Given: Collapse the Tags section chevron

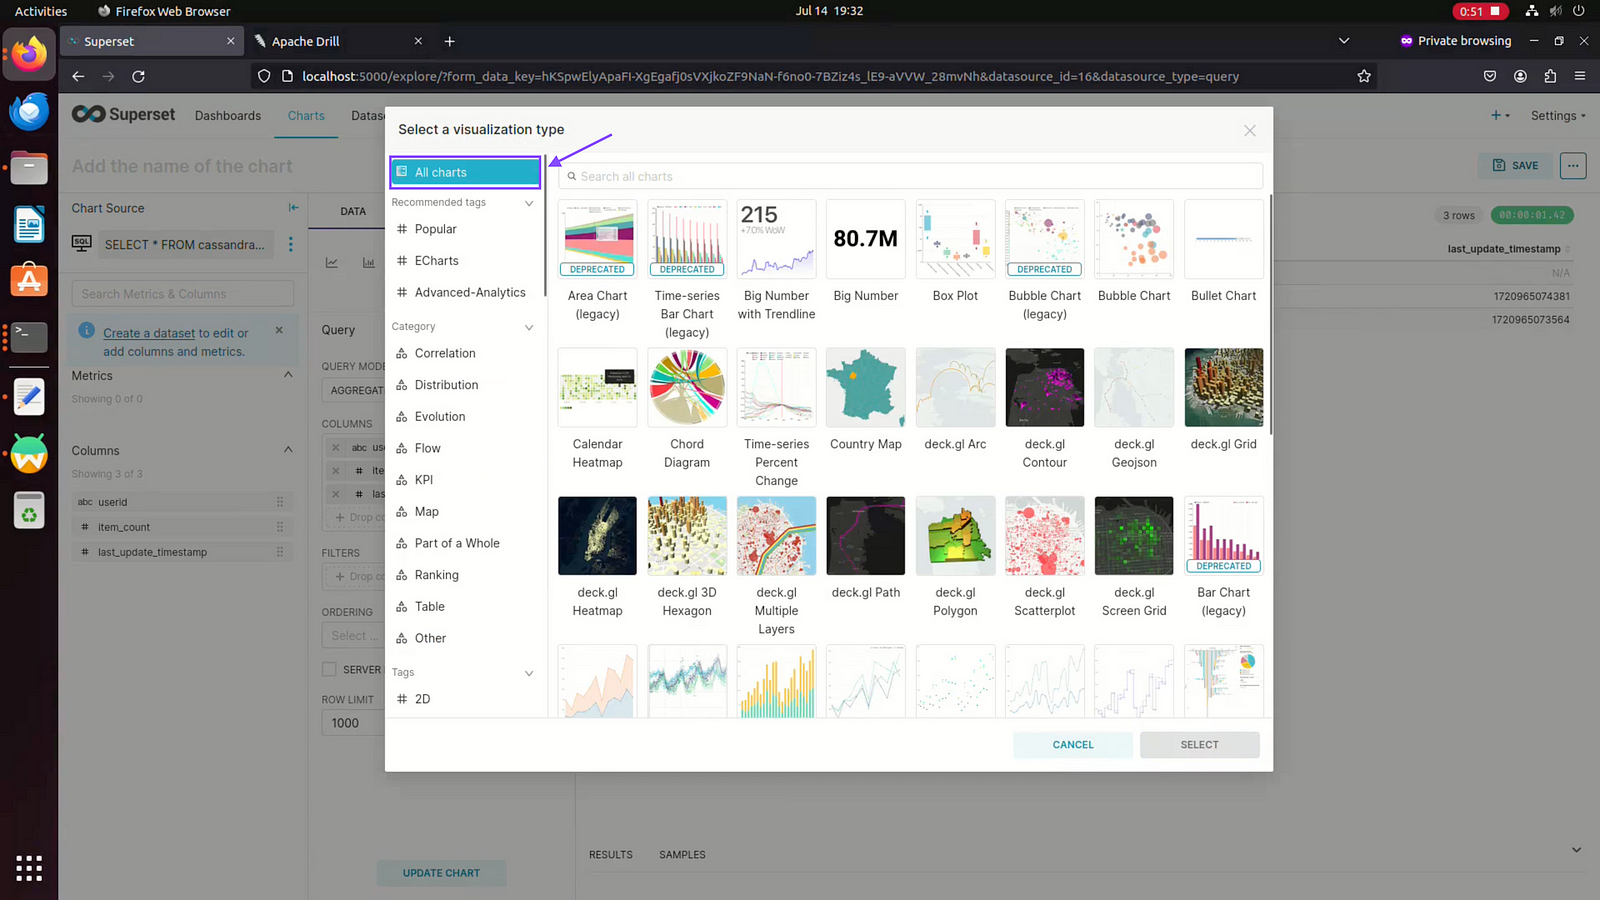Looking at the screenshot, I should click(529, 673).
